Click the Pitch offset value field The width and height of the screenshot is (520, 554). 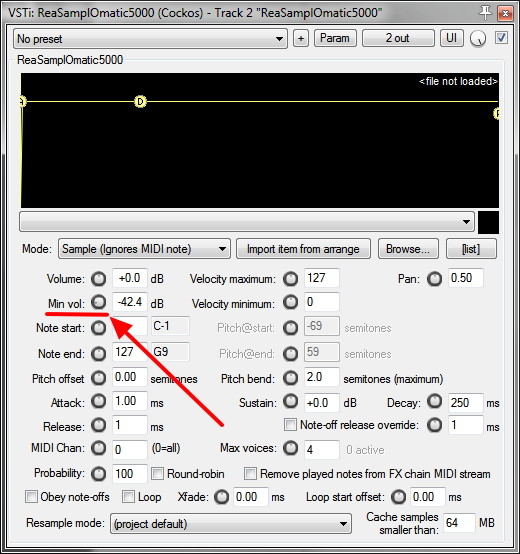(x=130, y=377)
